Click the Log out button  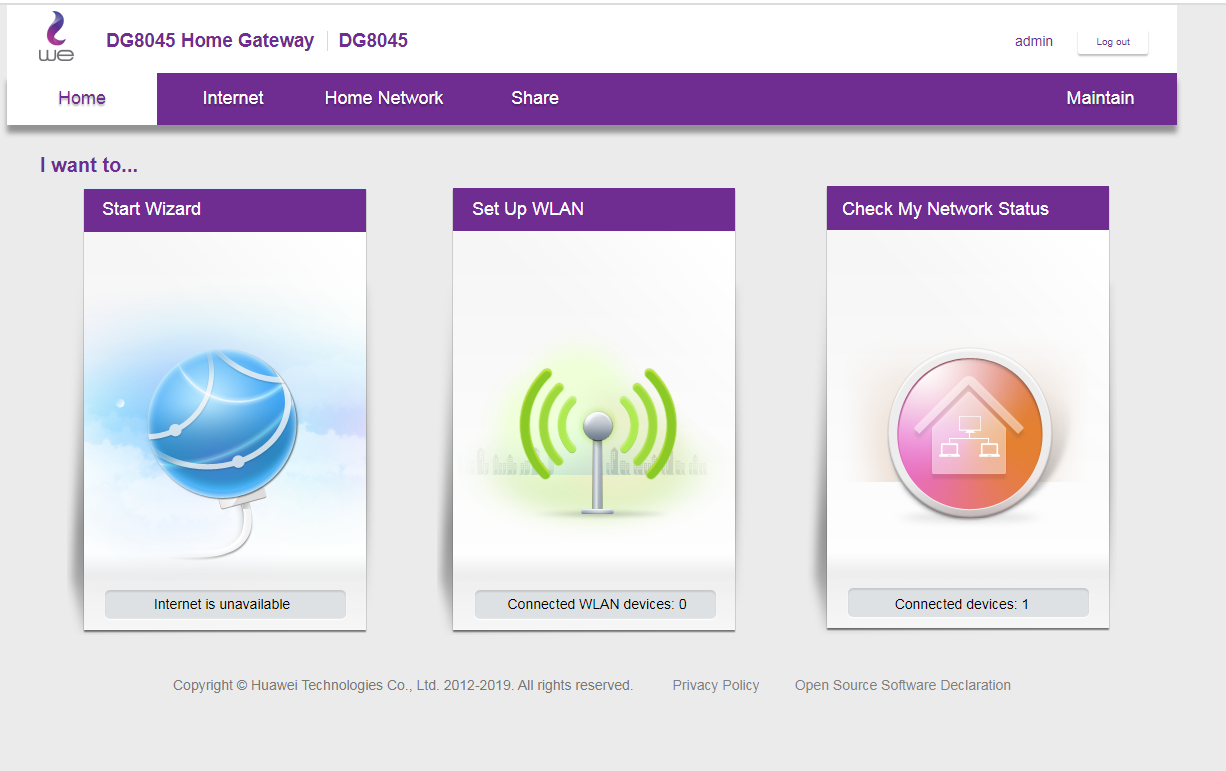tap(1113, 42)
